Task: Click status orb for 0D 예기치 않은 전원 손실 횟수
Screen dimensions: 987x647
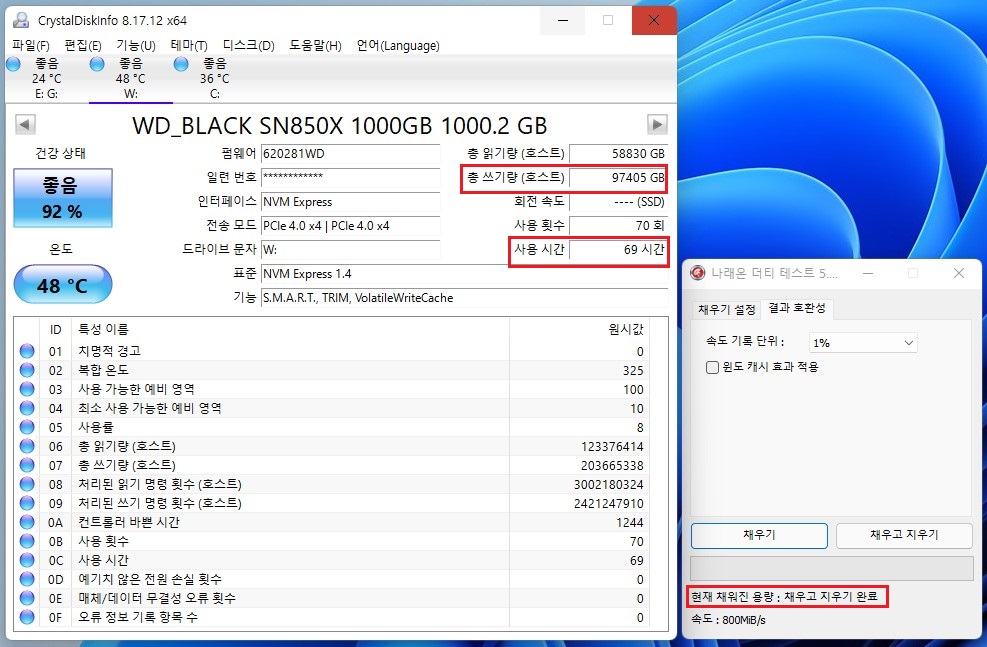Action: click(x=27, y=579)
